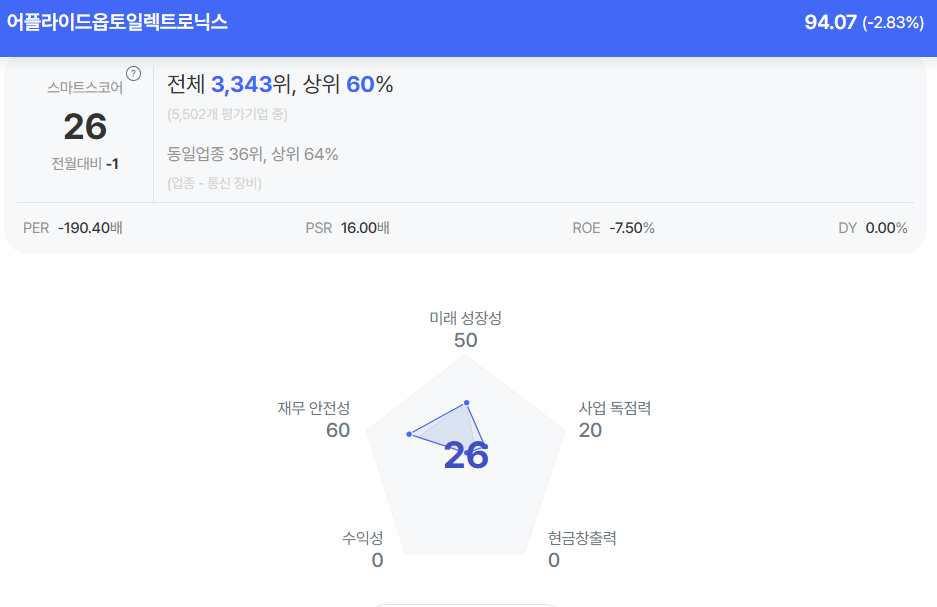Click the DY 0.00% metric
This screenshot has width=937, height=607.
click(x=872, y=228)
